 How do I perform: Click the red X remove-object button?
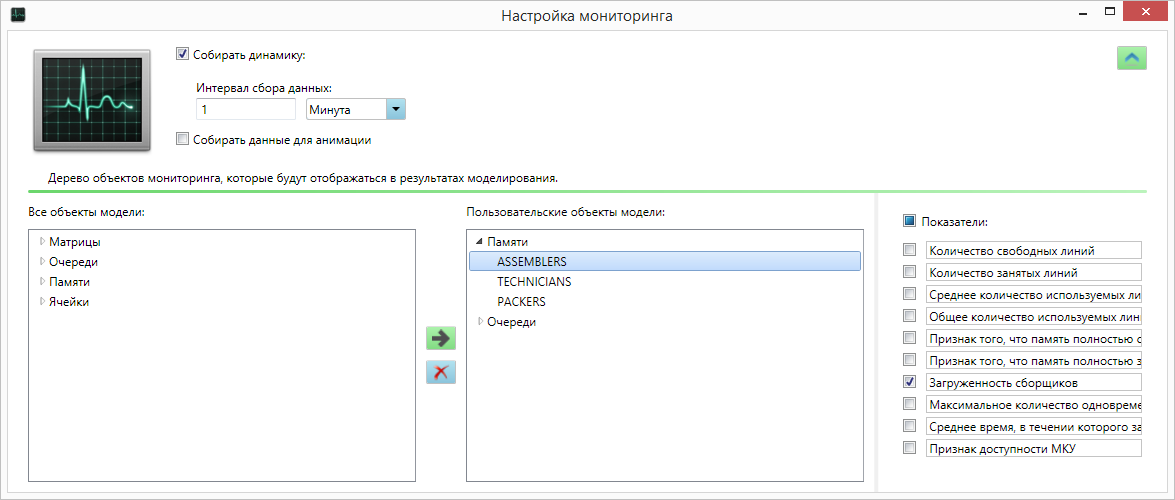(x=441, y=372)
